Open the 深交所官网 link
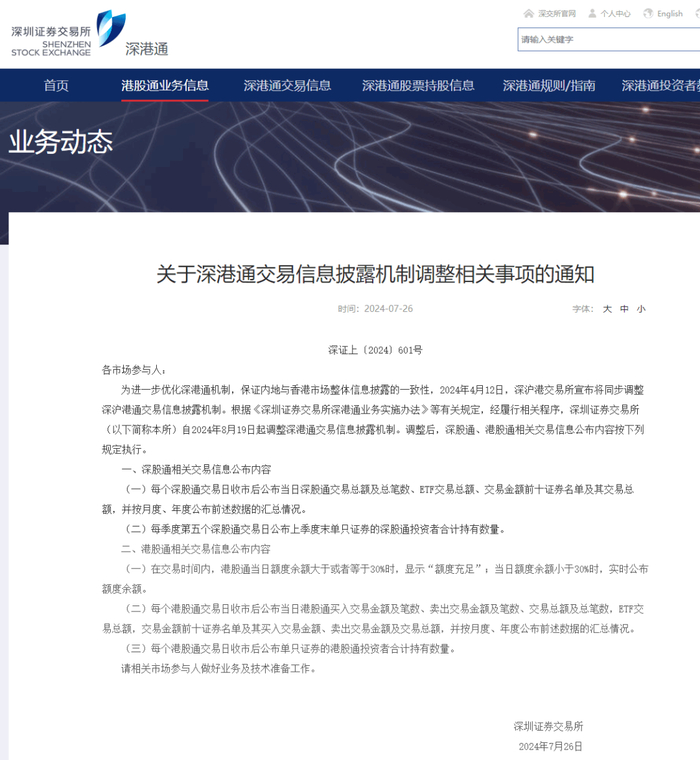 (x=557, y=14)
